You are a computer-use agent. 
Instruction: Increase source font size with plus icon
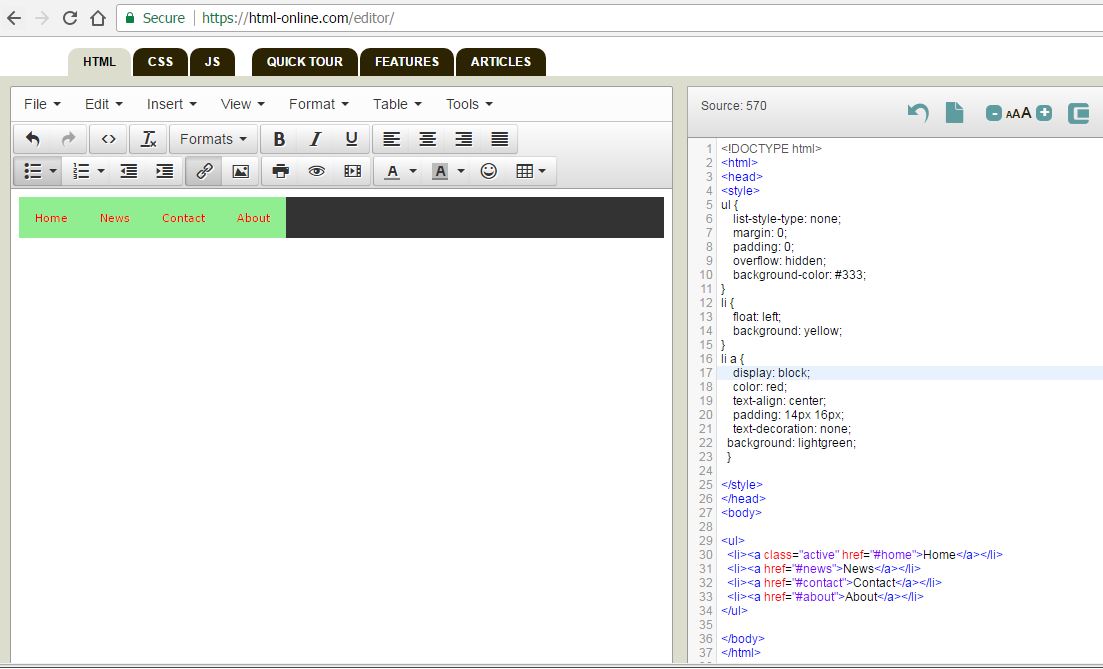1044,113
